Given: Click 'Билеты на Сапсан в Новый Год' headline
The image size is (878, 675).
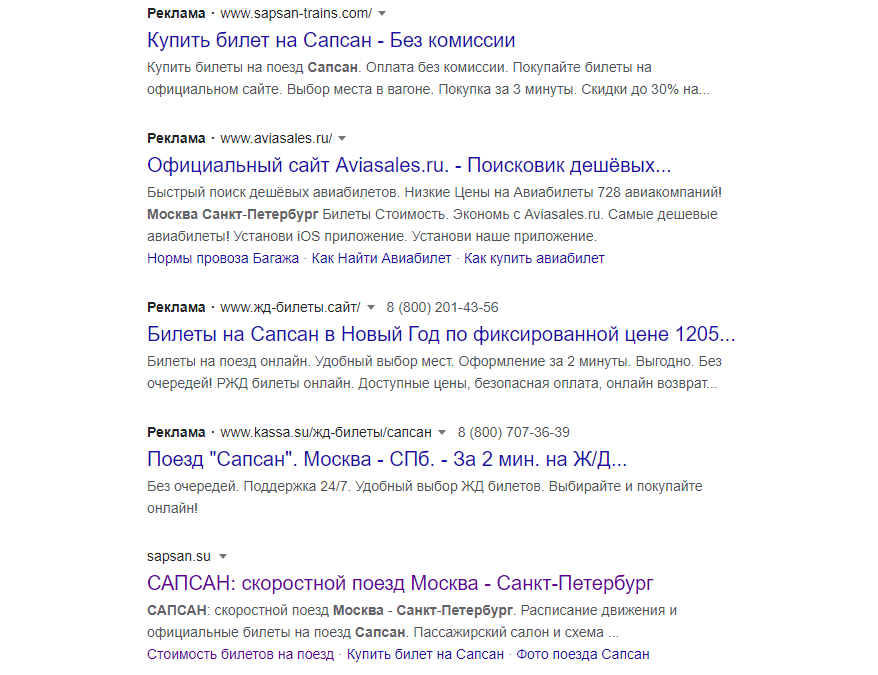Looking at the screenshot, I should (x=441, y=334).
